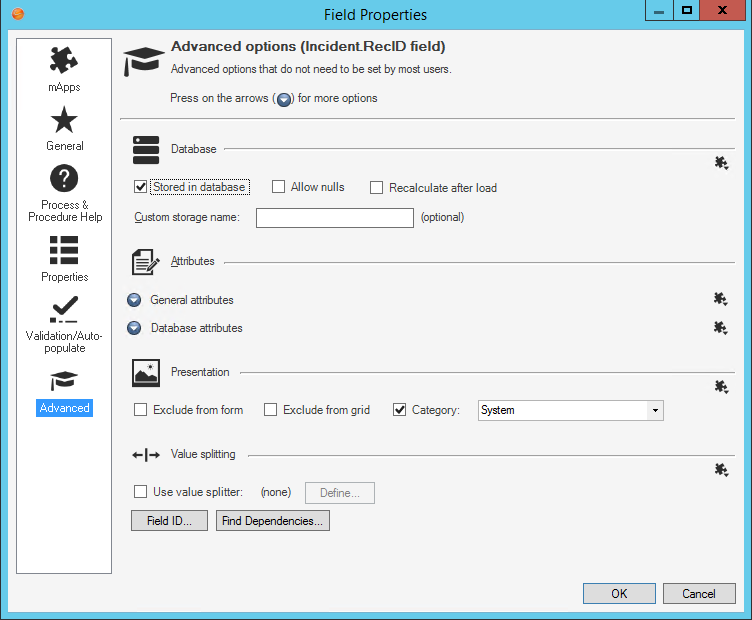Click the Custom storage name input field
The height and width of the screenshot is (620, 752).
(335, 218)
